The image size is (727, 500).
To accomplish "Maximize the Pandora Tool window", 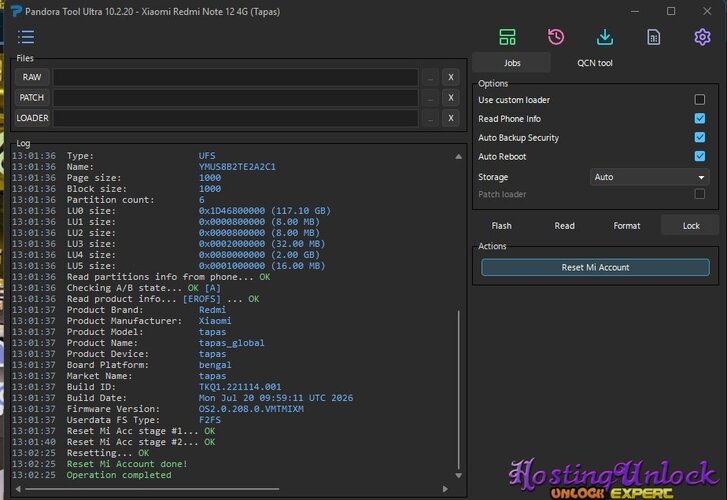I will pyautogui.click(x=670, y=11).
